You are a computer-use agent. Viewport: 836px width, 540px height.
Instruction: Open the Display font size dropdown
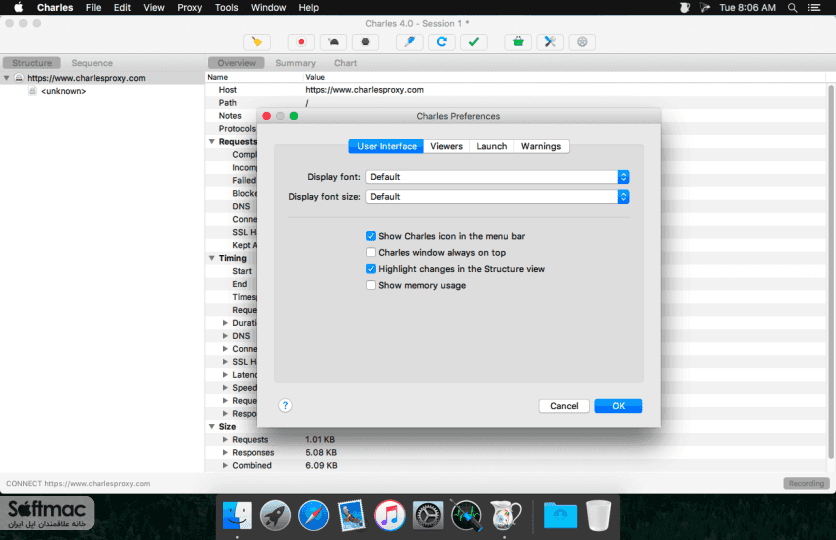[x=497, y=197]
